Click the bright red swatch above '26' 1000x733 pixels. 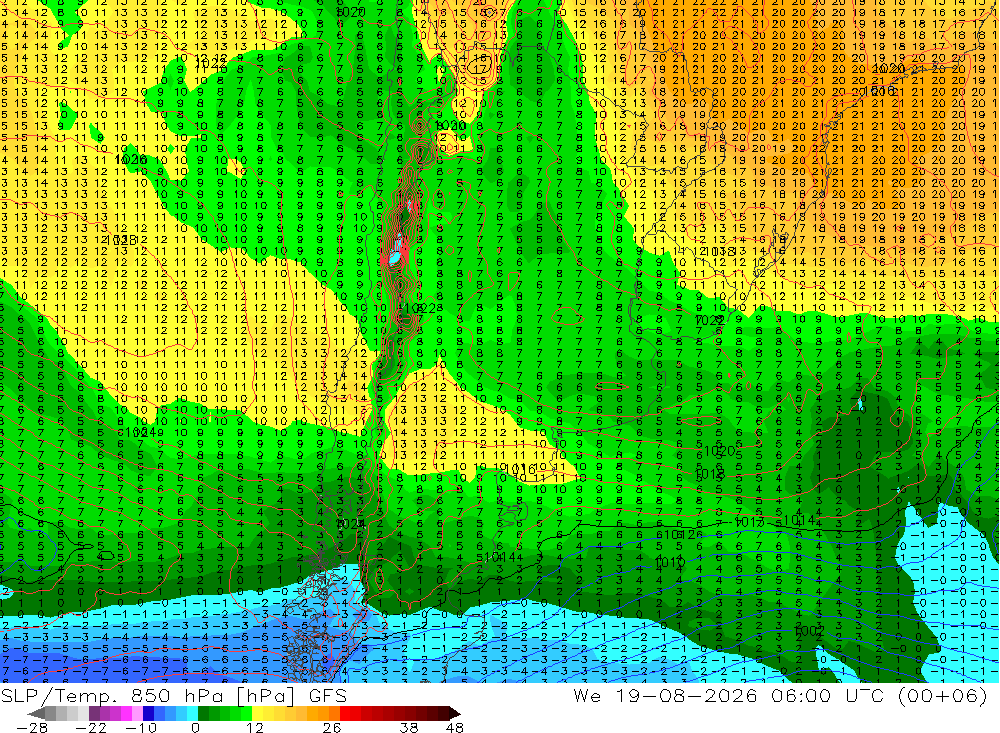[345, 713]
